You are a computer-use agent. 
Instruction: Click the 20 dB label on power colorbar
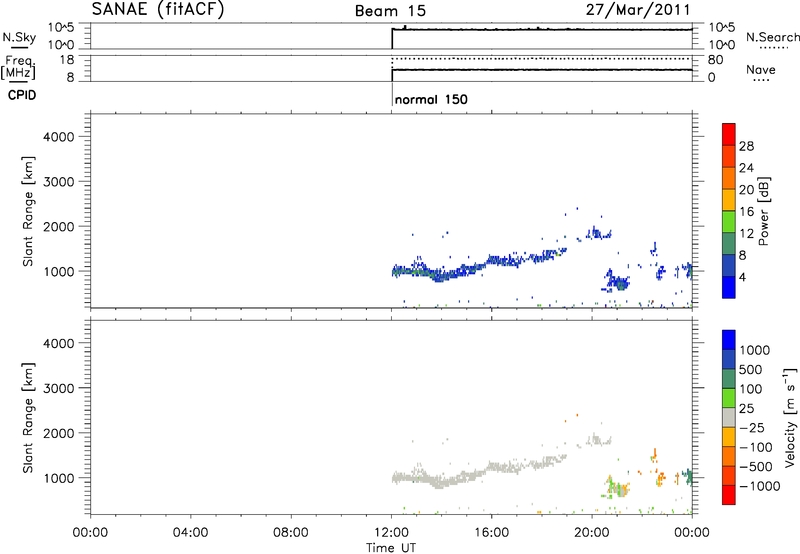(746, 190)
